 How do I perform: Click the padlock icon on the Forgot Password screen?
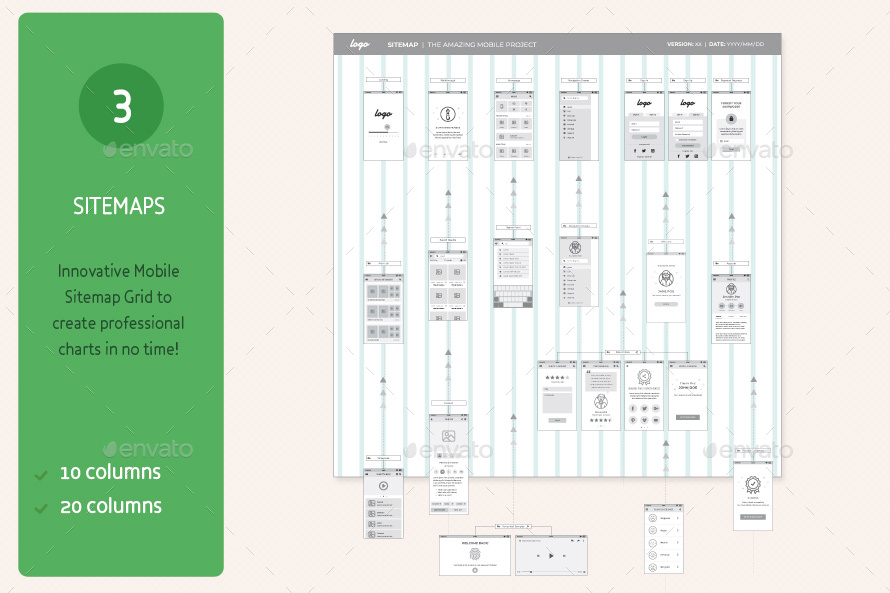click(x=731, y=118)
